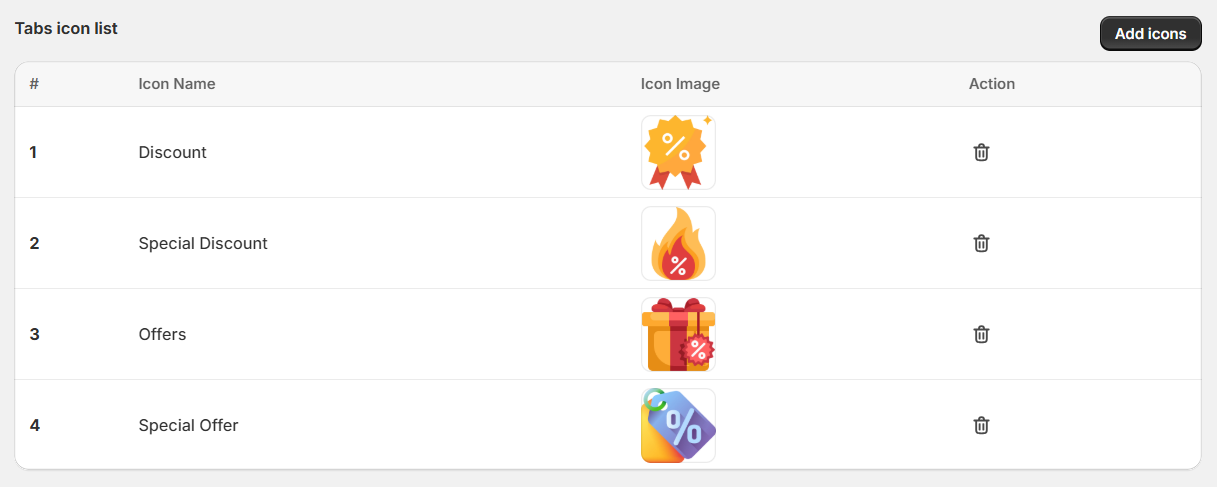Delete the Discount icon row
1217x487 pixels.
tap(981, 152)
